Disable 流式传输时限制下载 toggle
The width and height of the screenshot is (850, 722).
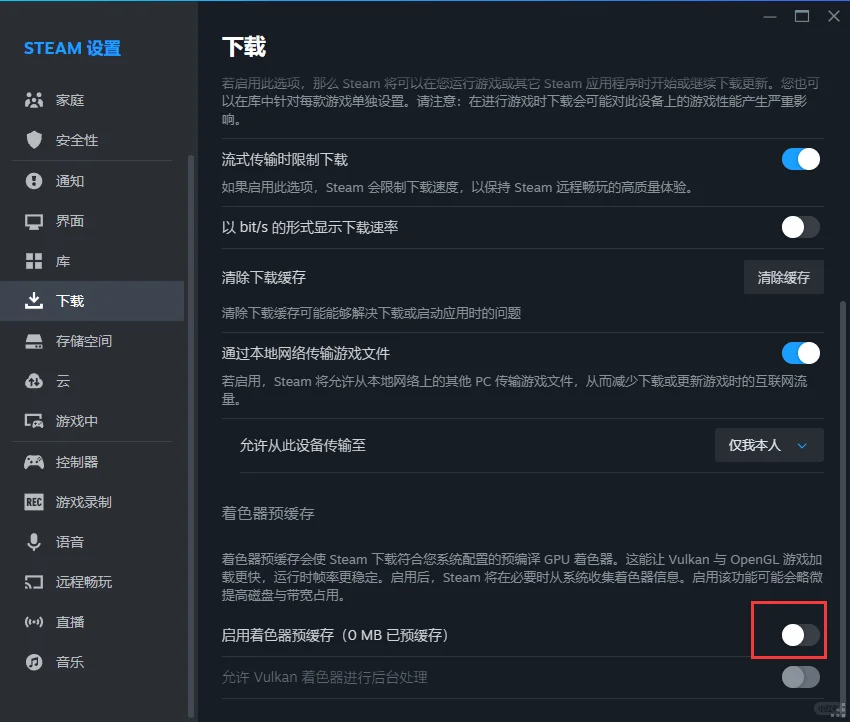click(x=800, y=159)
